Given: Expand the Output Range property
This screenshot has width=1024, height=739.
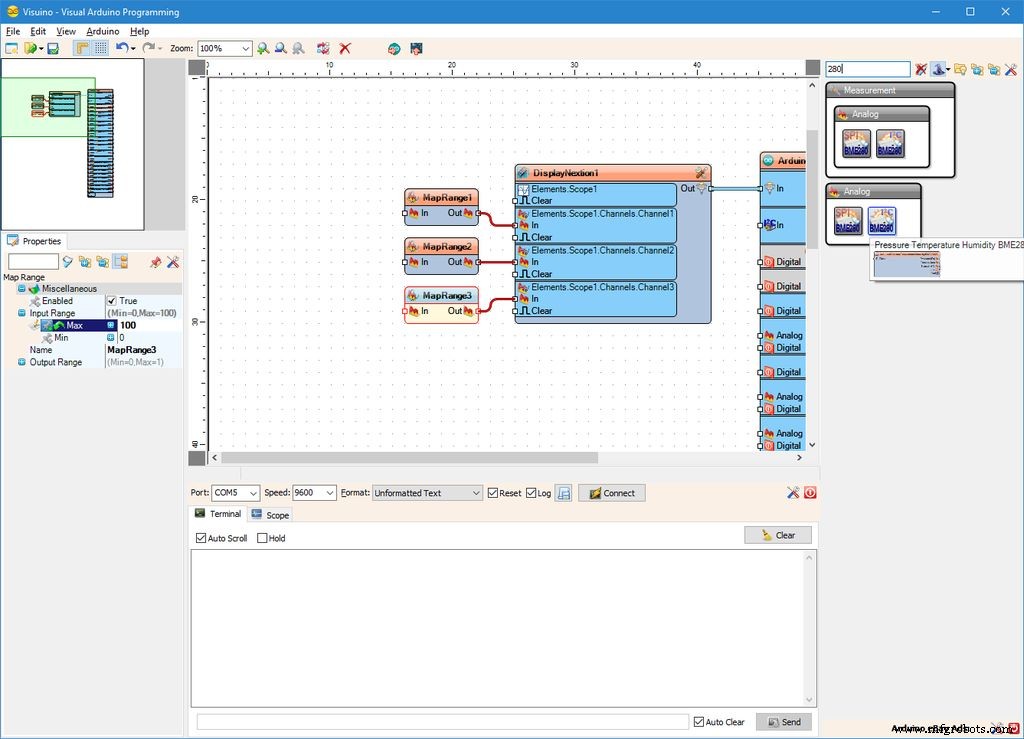Looking at the screenshot, I should 22,362.
